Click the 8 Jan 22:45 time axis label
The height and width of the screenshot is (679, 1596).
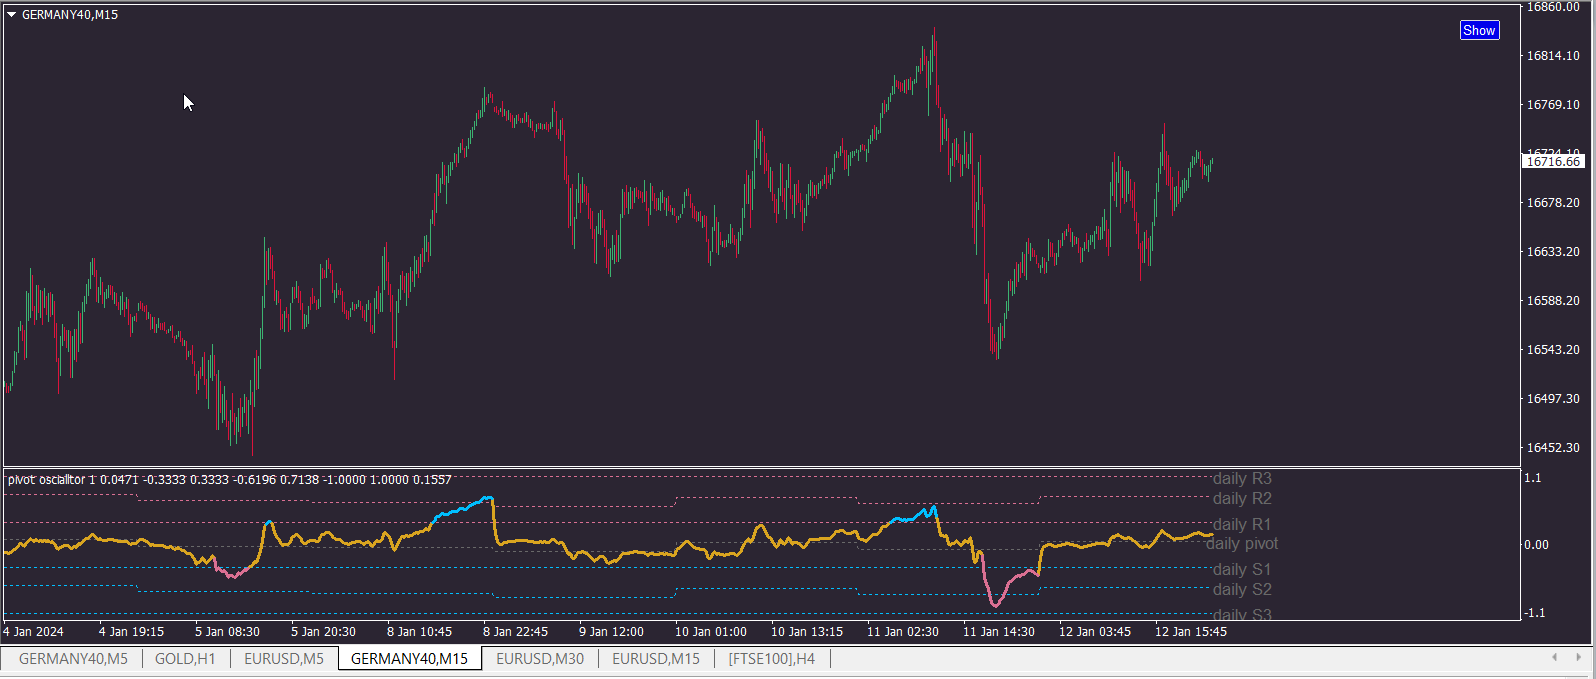(x=515, y=632)
